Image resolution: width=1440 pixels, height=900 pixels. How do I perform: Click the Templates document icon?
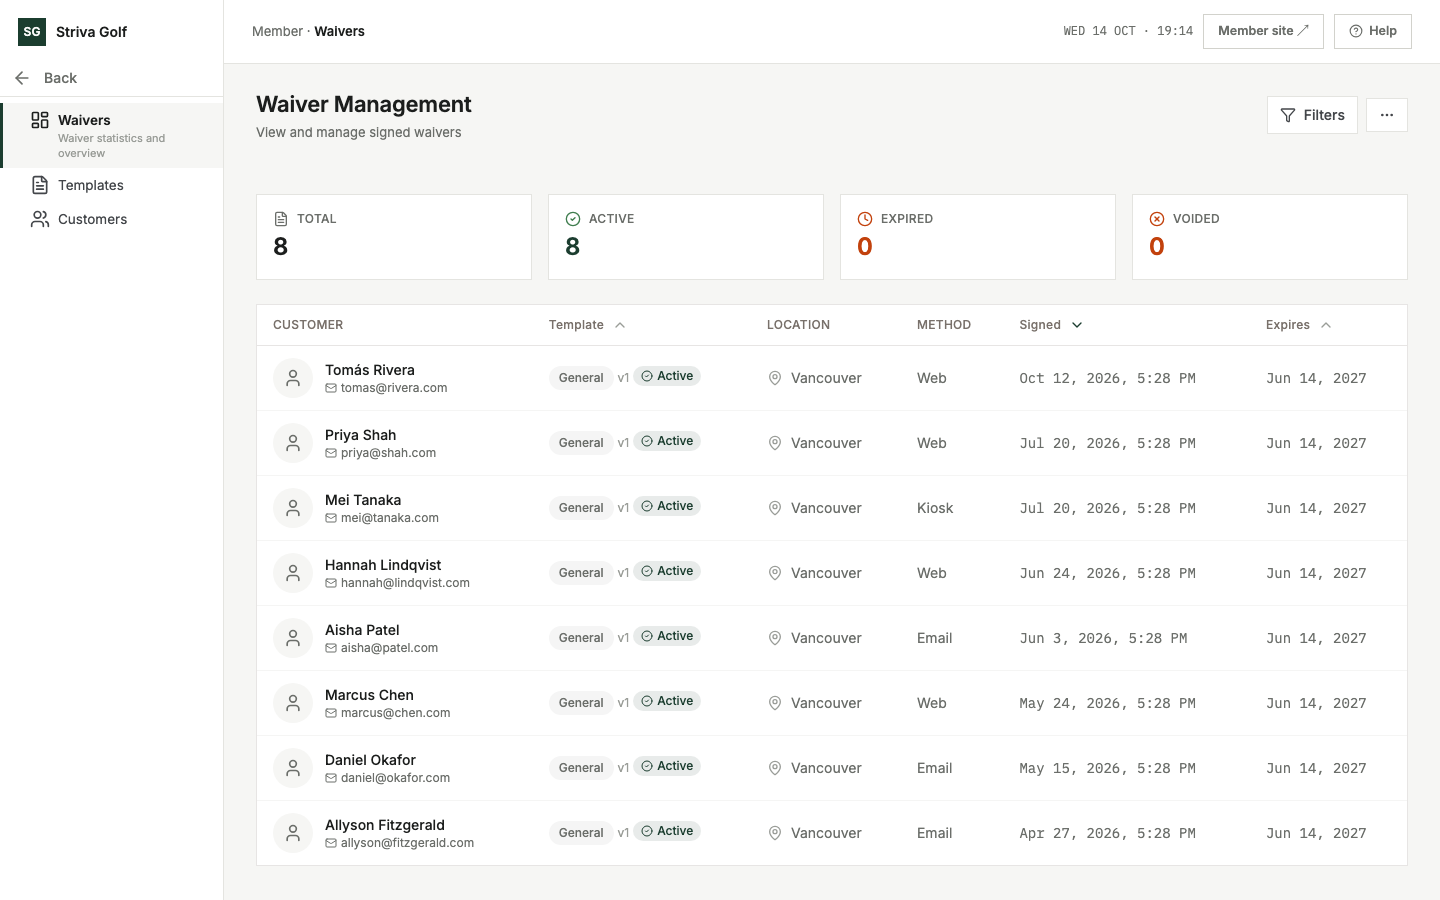[40, 185]
